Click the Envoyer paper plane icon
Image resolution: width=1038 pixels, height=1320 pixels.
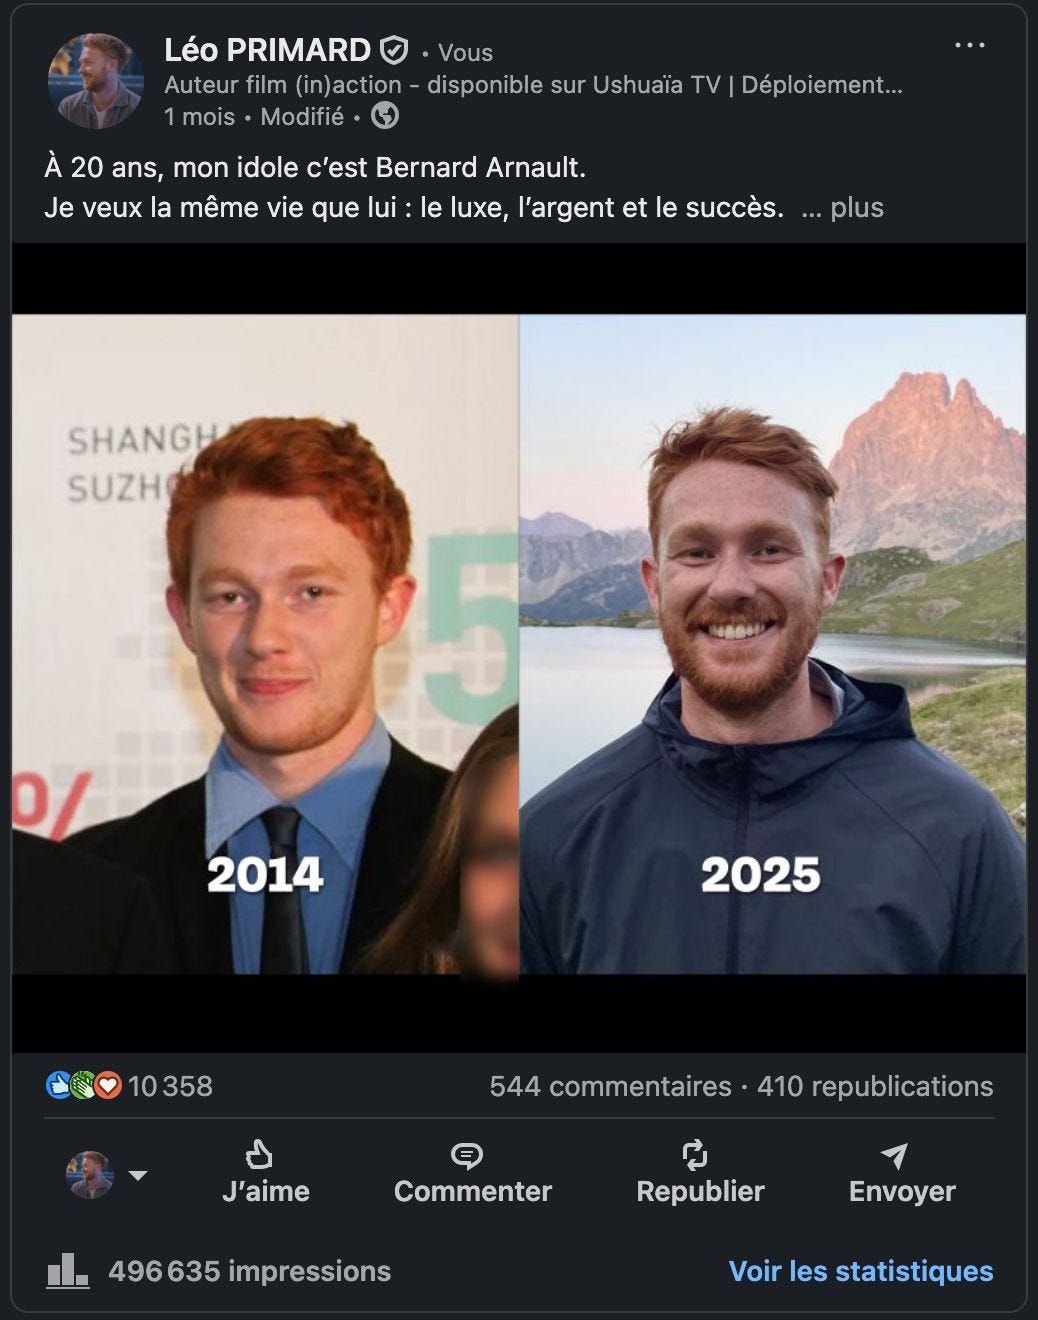[894, 1155]
